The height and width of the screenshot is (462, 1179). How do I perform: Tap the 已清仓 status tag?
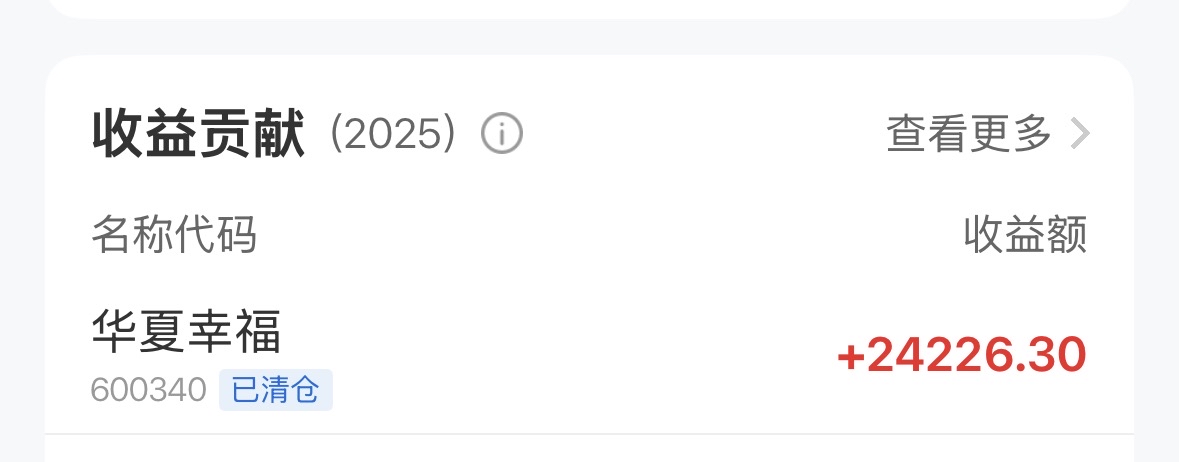click(x=275, y=389)
